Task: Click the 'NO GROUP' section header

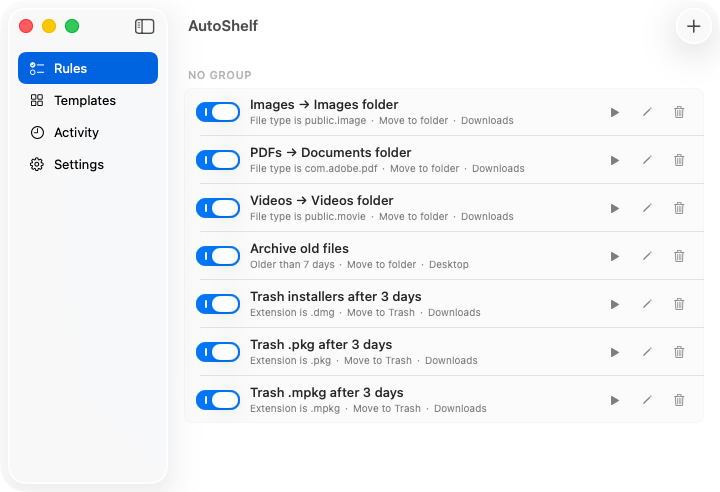Action: [x=220, y=75]
